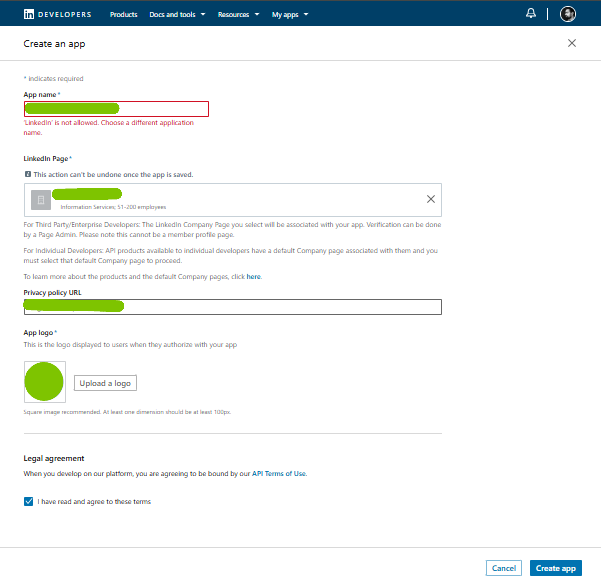Open the API Terms of Use link
Screen dimensions: 601x585
click(279, 473)
